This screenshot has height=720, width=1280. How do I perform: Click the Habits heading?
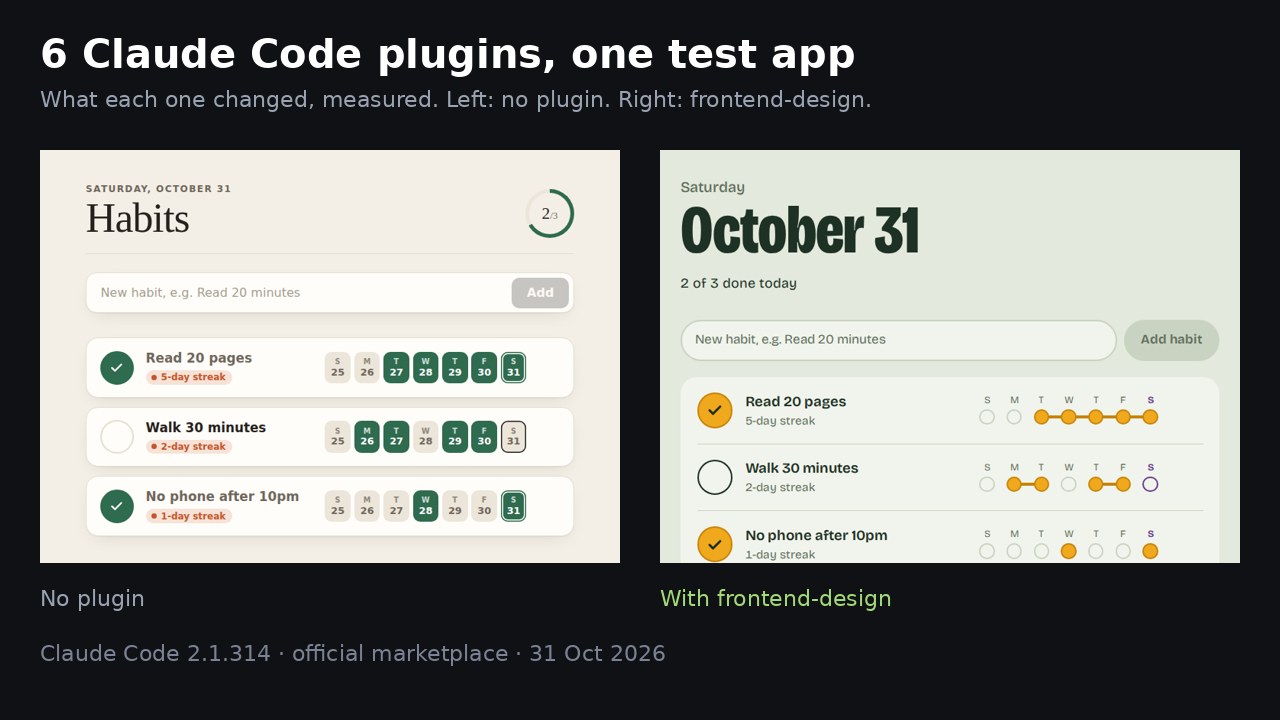(x=137, y=218)
